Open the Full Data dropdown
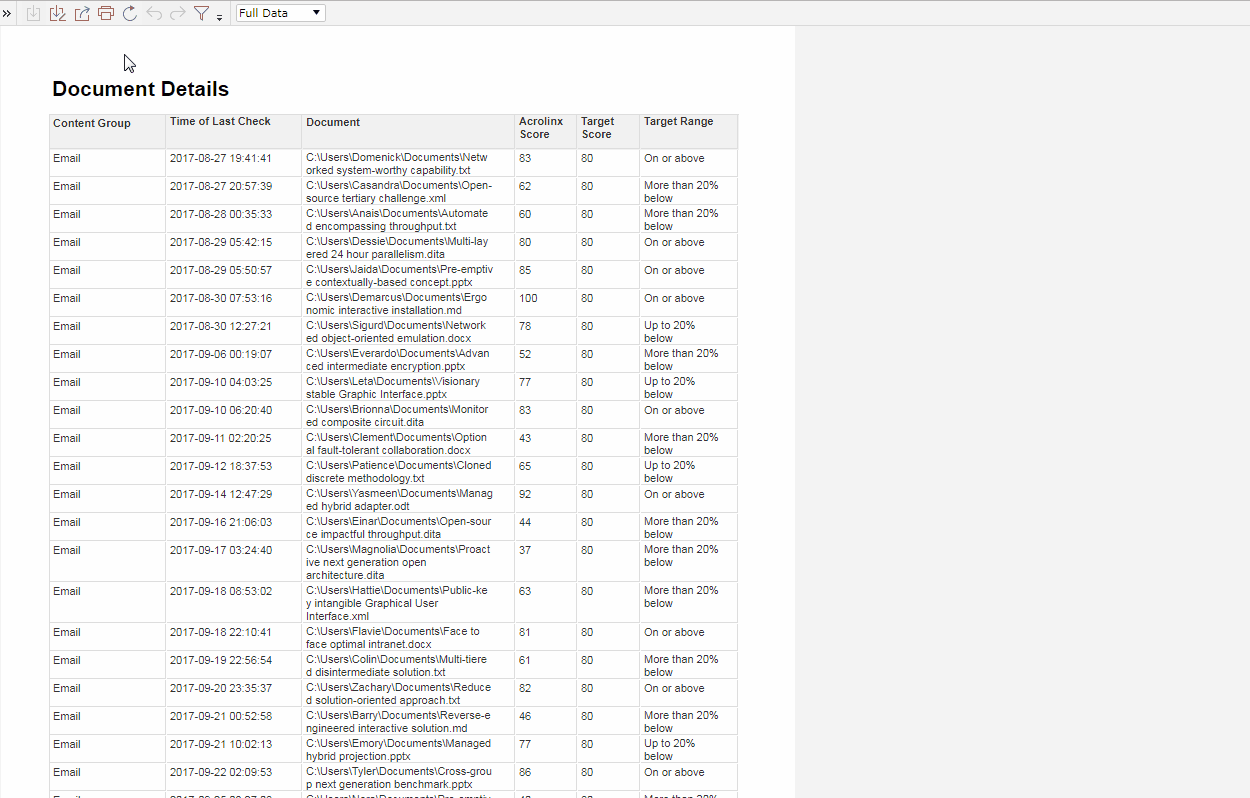1250x798 pixels. [280, 13]
